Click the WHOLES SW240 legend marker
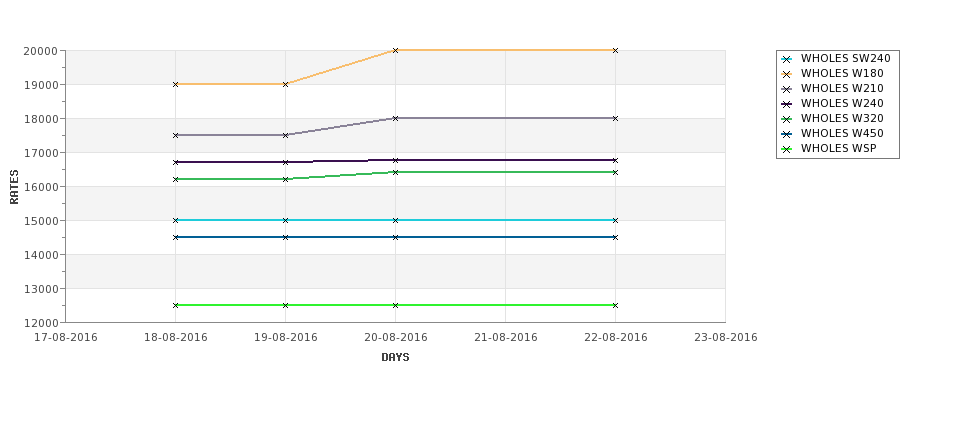975x429 pixels. pyautogui.click(x=787, y=59)
